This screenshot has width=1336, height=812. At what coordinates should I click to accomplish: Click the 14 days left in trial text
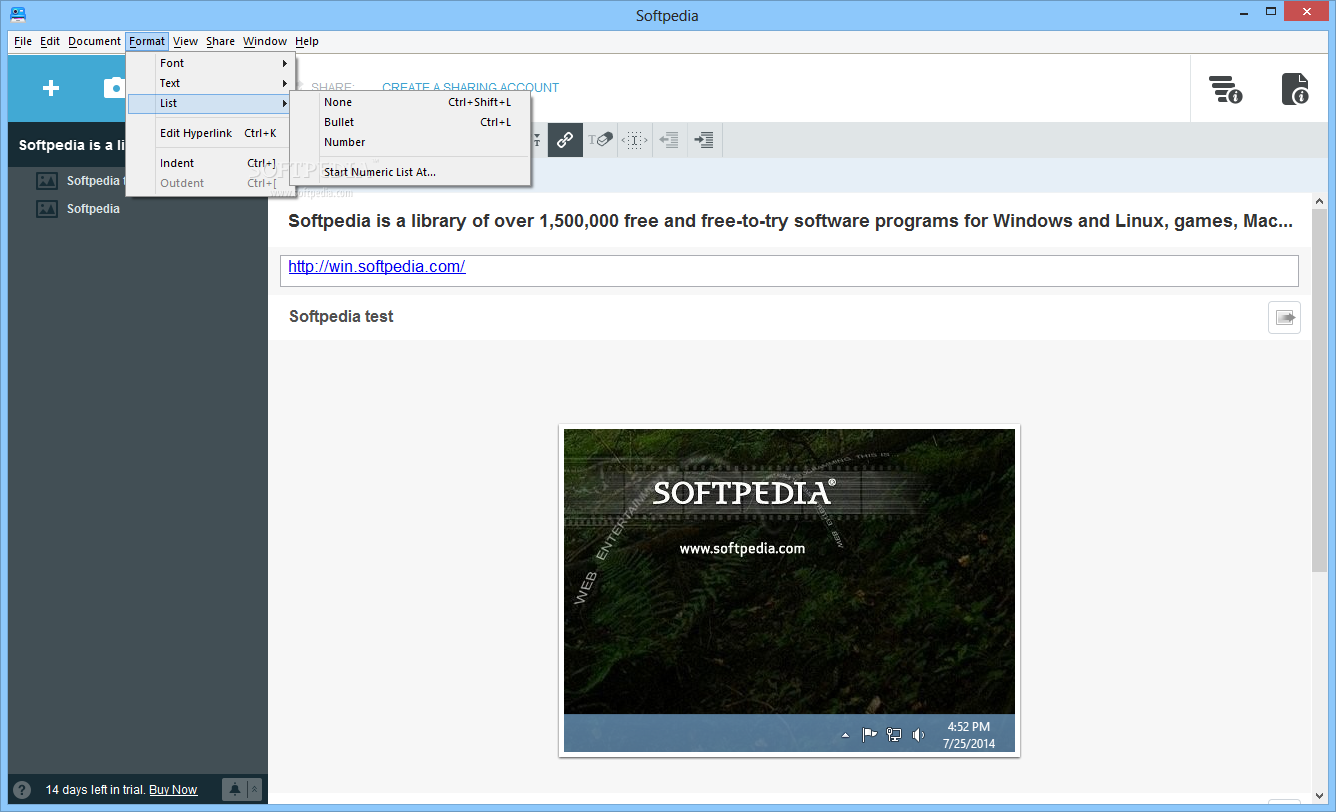pos(95,790)
